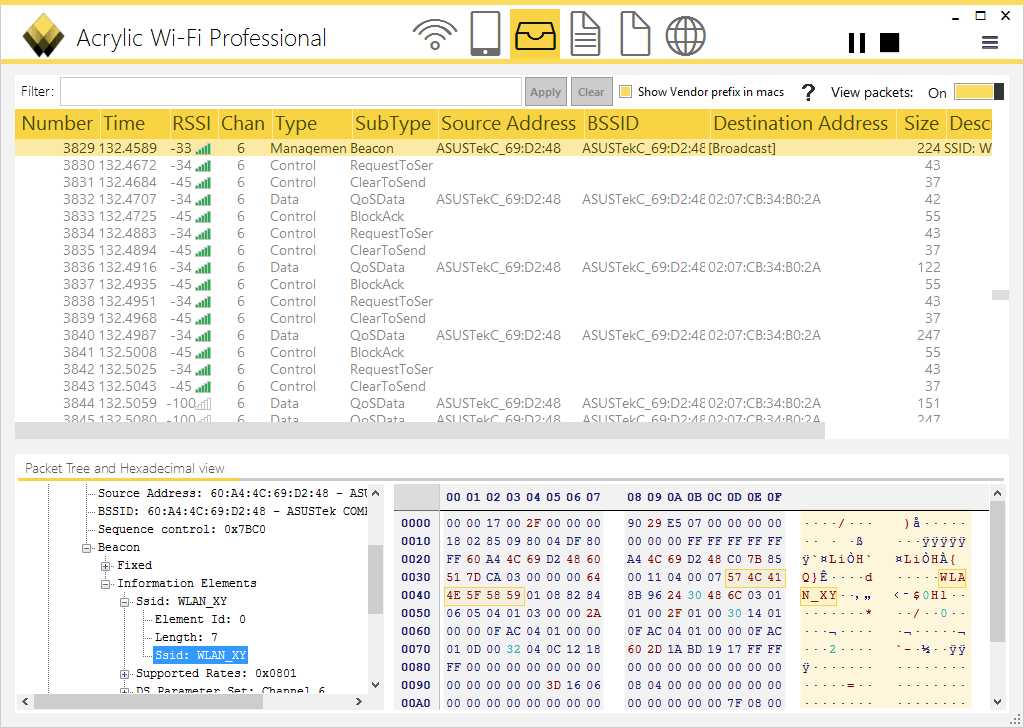The image size is (1024, 728).
Task: Open the Wi-Fi networks view icon
Action: (x=435, y=35)
